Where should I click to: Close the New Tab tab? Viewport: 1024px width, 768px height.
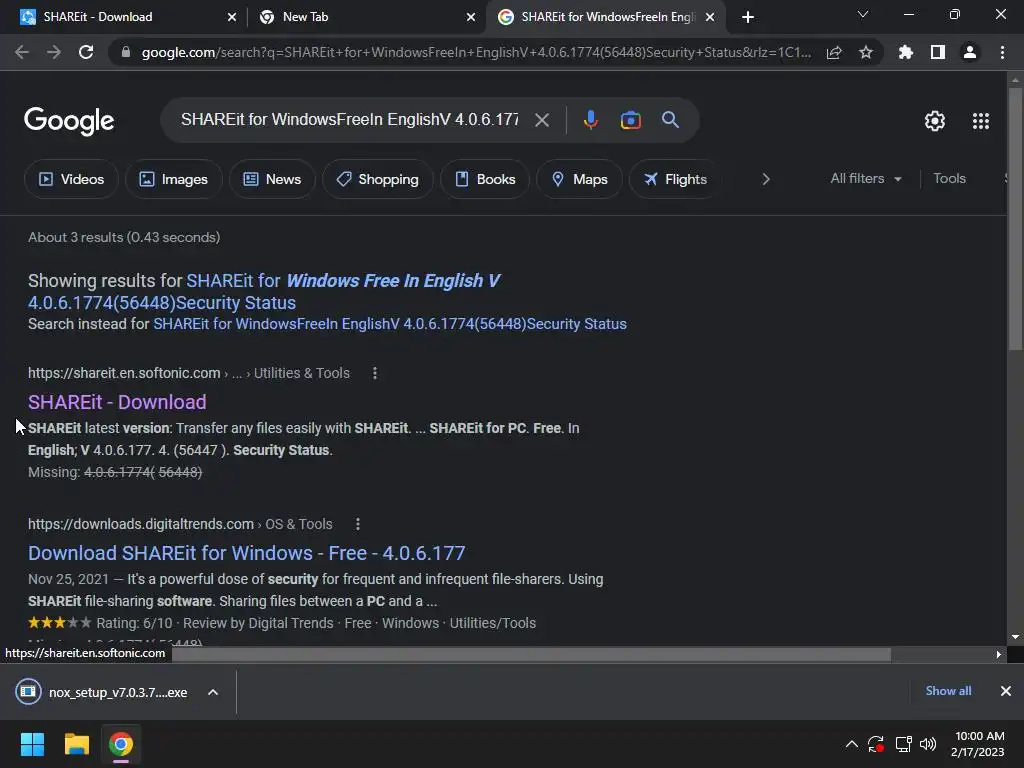pyautogui.click(x=471, y=17)
